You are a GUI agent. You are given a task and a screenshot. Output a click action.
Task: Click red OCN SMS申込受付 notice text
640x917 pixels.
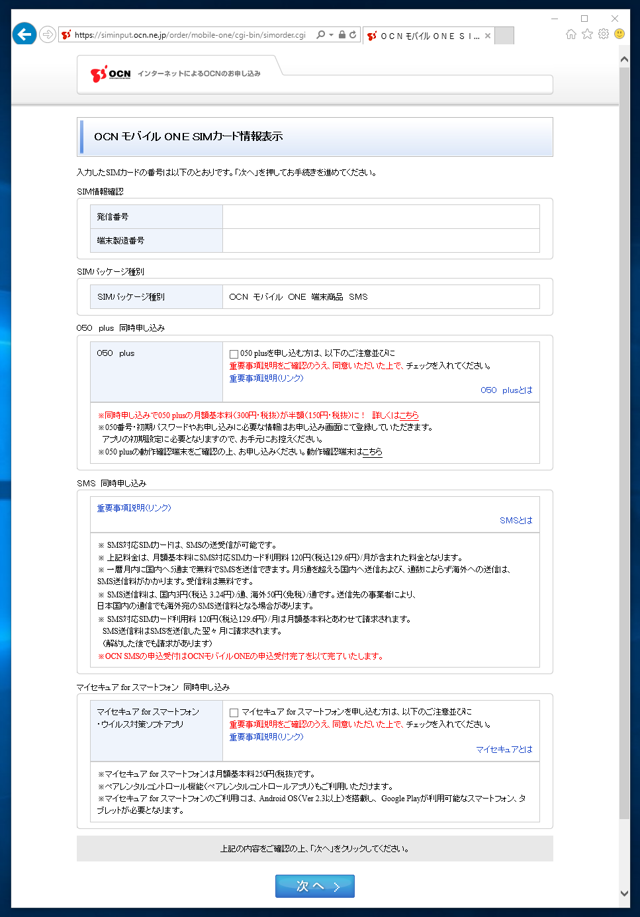click(x=241, y=656)
